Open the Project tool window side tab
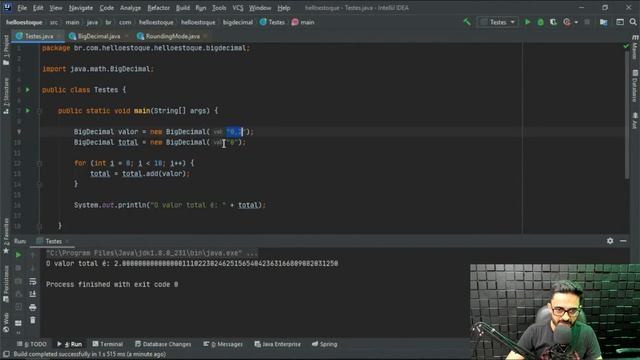The image size is (640, 360). coord(6,51)
